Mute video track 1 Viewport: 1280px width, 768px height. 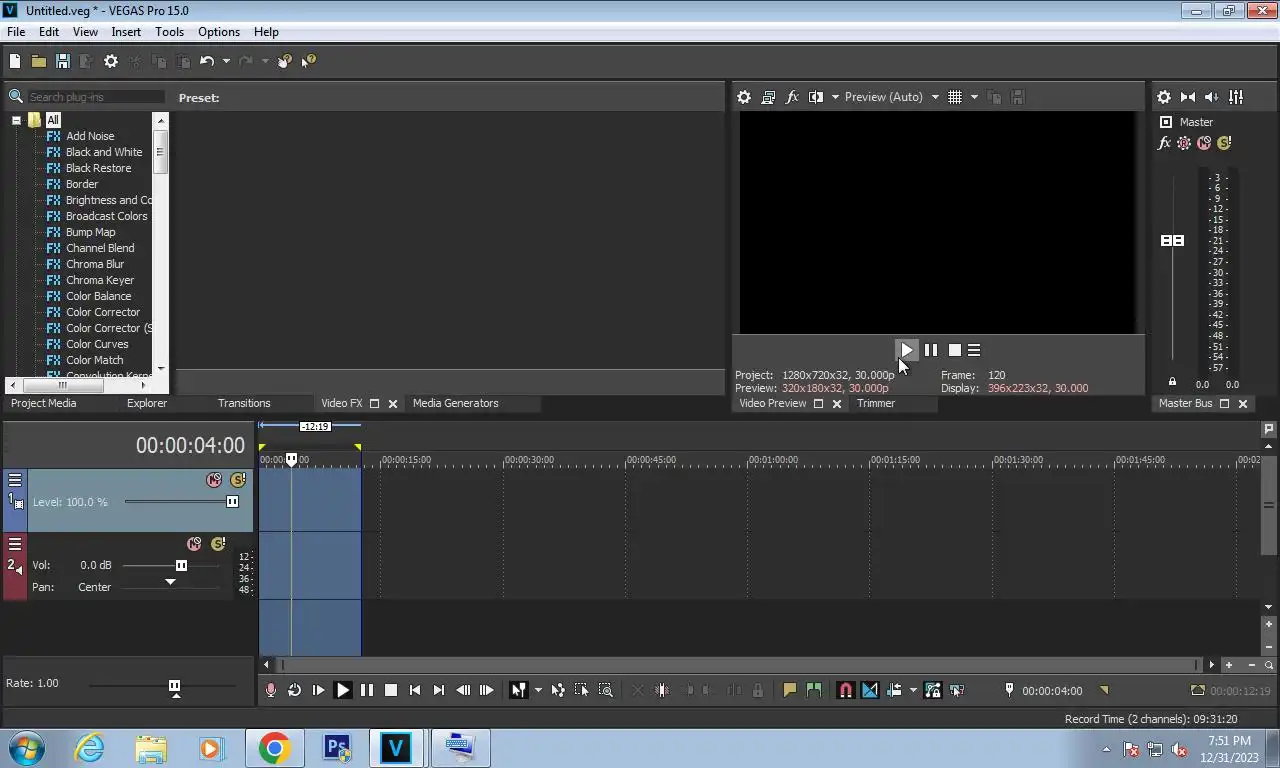(x=214, y=480)
